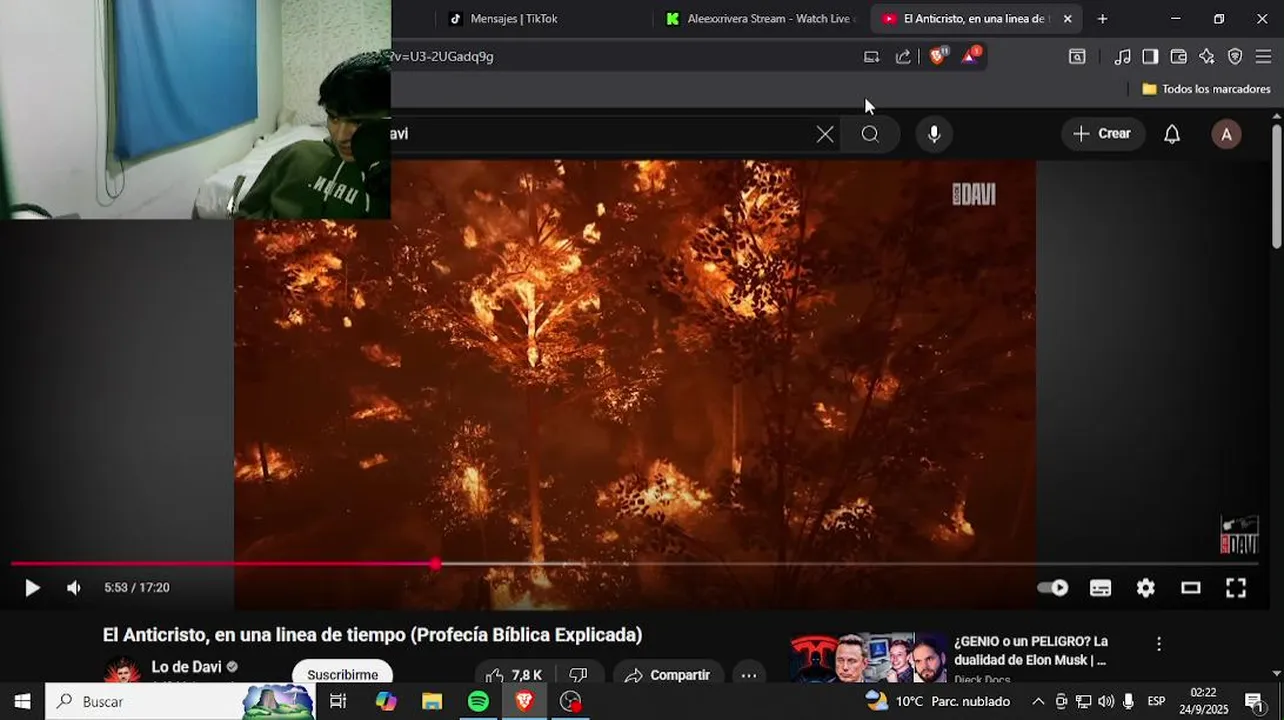Click the Compartir button

point(666,675)
